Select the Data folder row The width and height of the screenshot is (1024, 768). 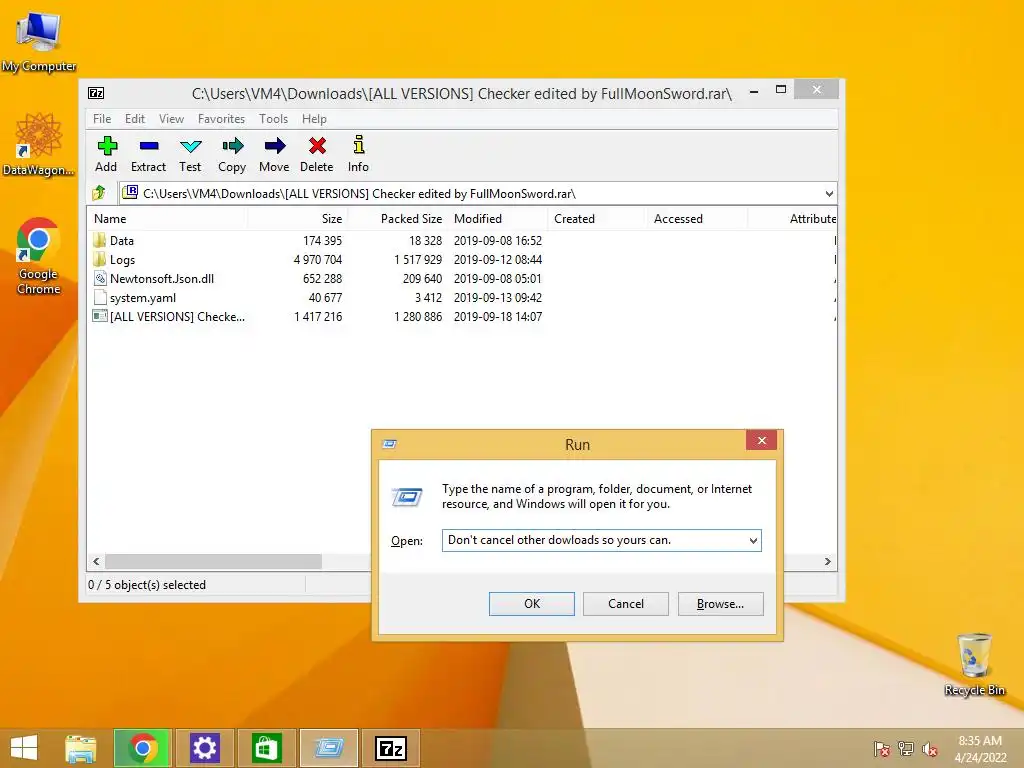tap(461, 240)
